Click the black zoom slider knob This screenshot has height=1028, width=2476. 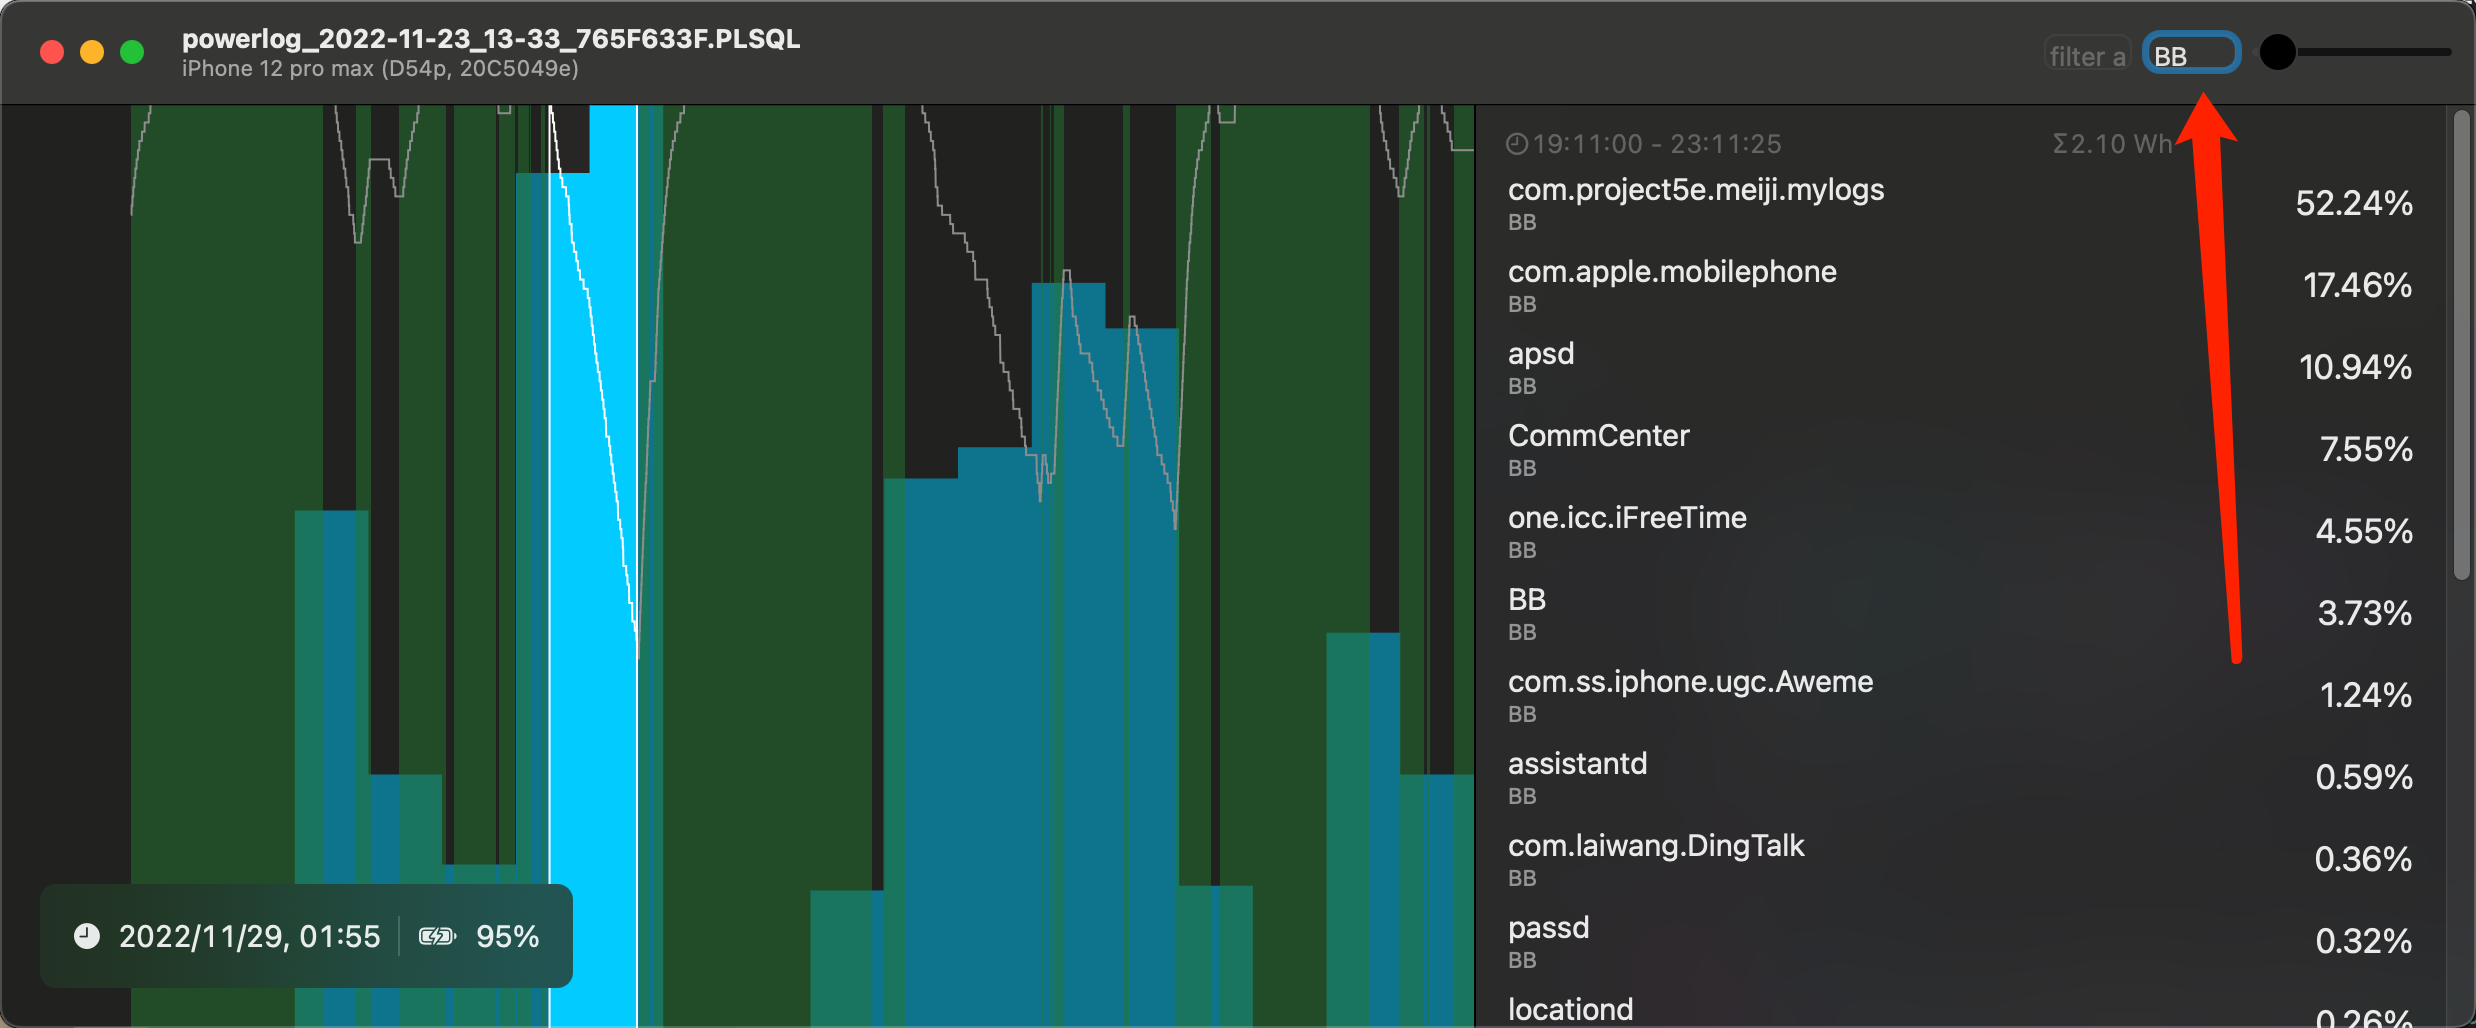pos(2278,52)
